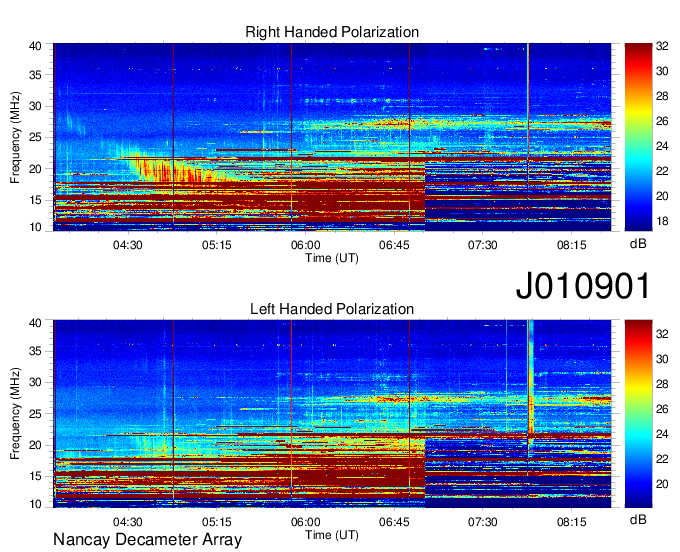The image size is (680, 552).
Task: Click the 18 dB value on Right Handed colorbar
Action: (x=662, y=221)
